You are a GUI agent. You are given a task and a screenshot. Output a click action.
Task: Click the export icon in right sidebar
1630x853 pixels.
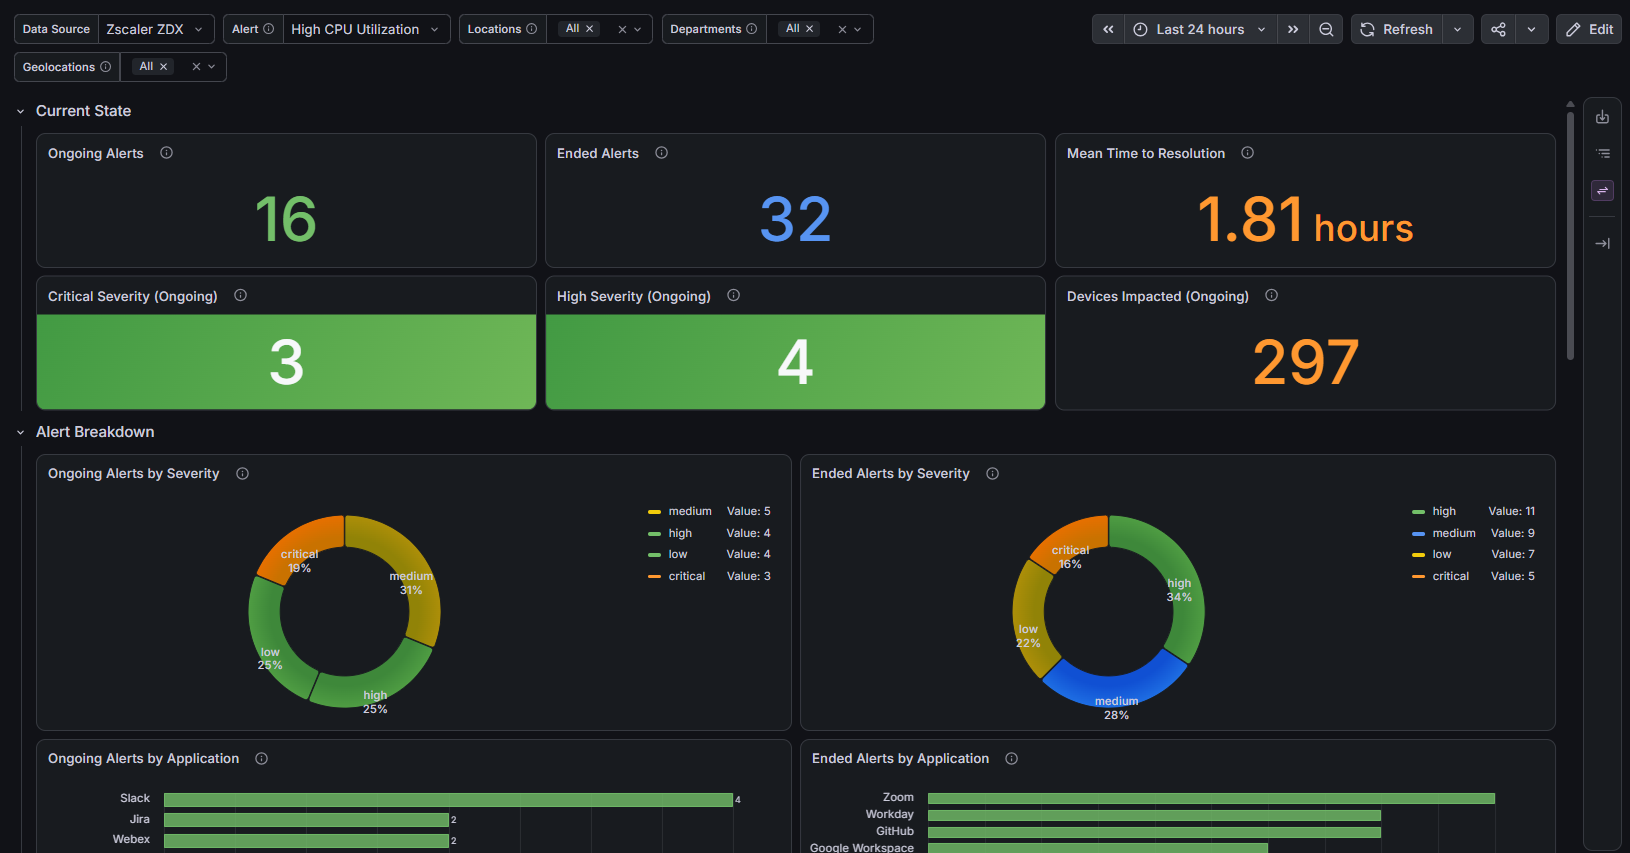1603,117
